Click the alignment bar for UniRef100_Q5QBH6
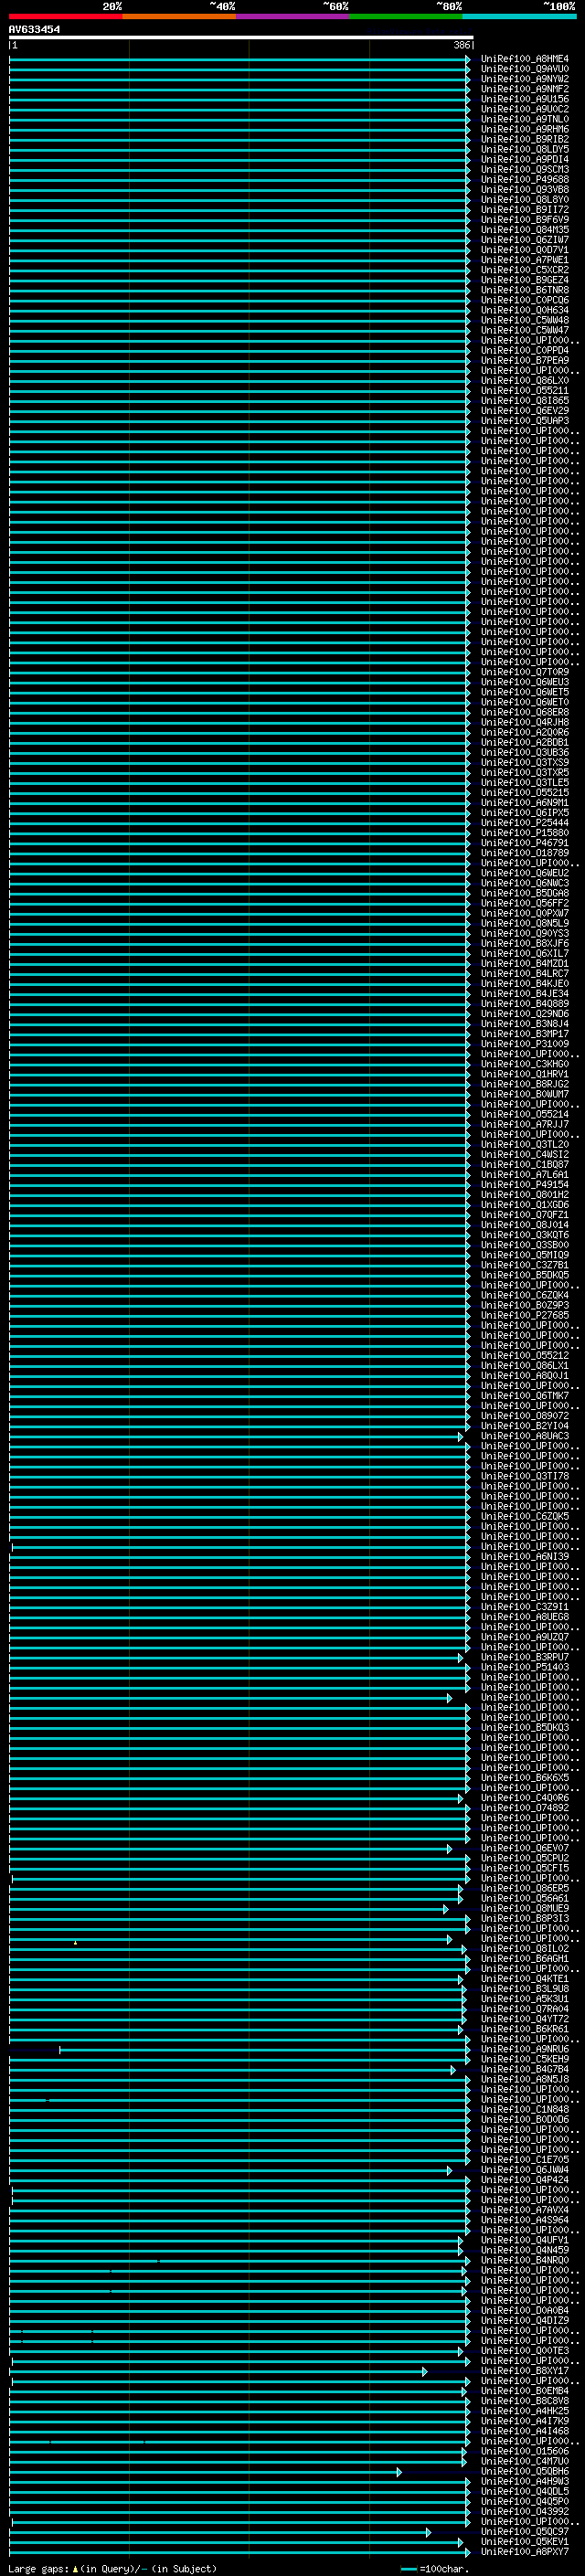Image resolution: width=585 pixels, height=2576 pixels. tap(205, 2472)
